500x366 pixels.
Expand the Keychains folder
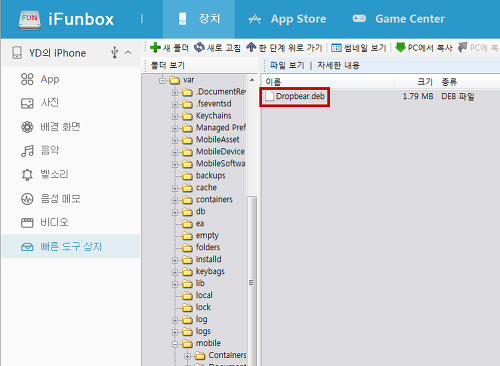click(x=175, y=116)
